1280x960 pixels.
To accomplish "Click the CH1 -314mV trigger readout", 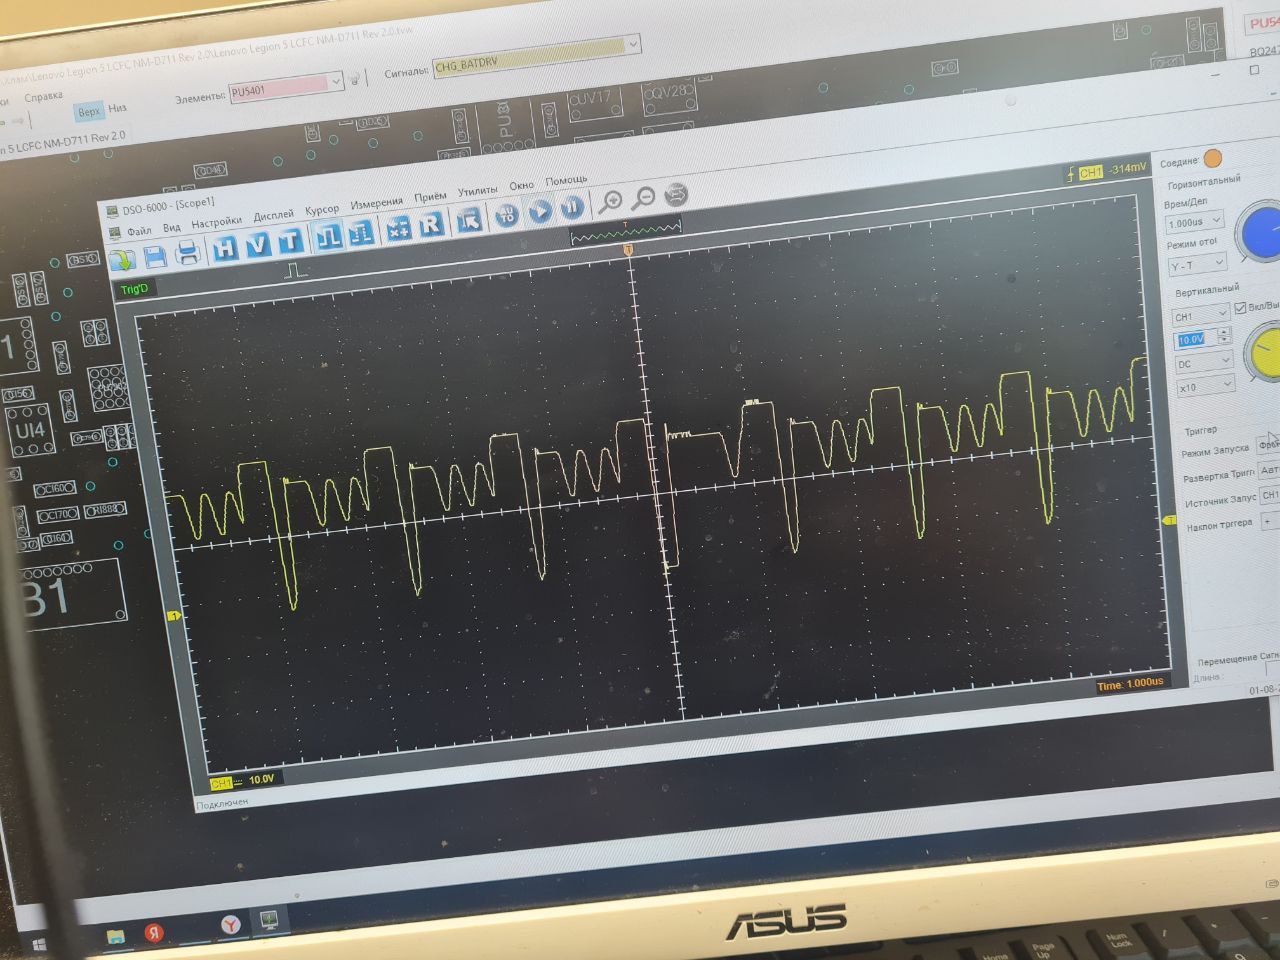I will tap(1106, 170).
